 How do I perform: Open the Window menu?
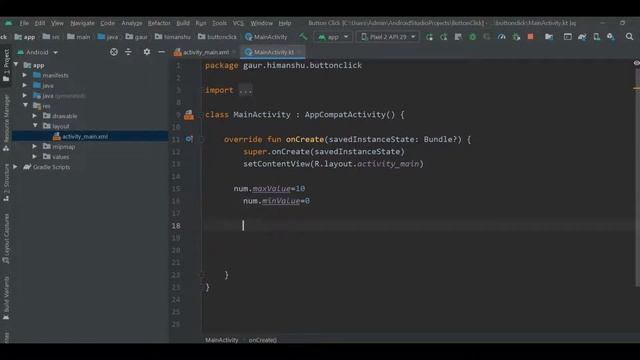tap(261, 23)
